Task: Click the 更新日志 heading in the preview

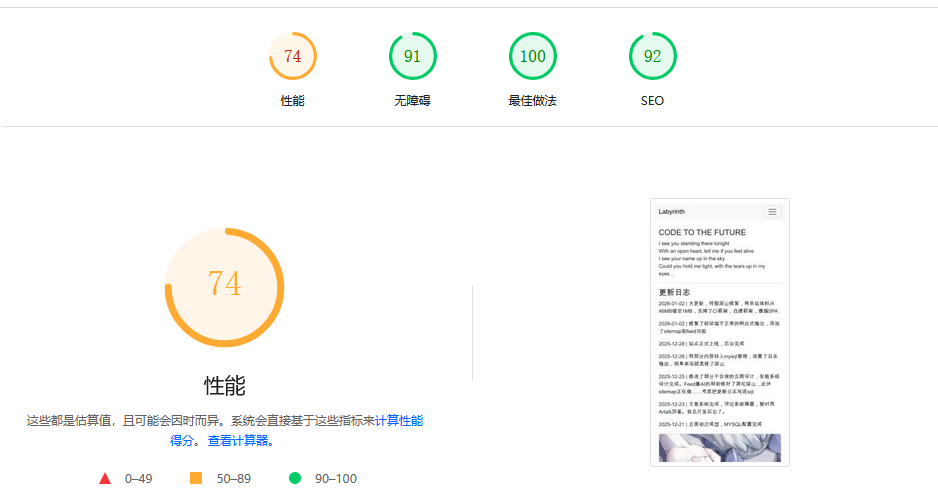Action: point(674,292)
